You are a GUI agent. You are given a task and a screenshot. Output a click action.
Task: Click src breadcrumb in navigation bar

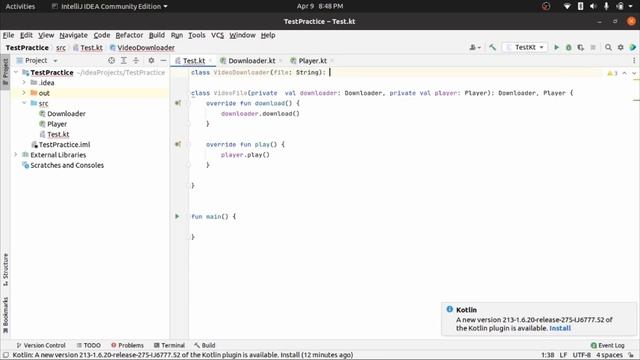tap(61, 48)
